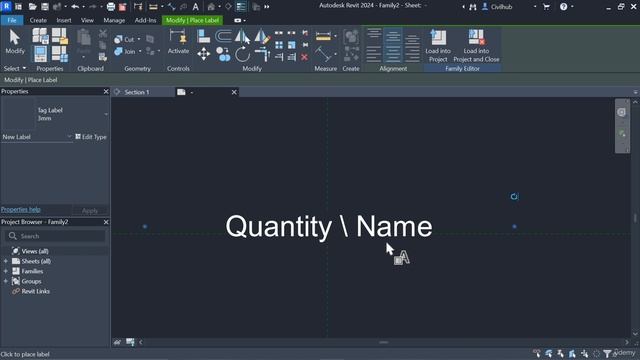Select the Modify arrow tool

click(15, 42)
